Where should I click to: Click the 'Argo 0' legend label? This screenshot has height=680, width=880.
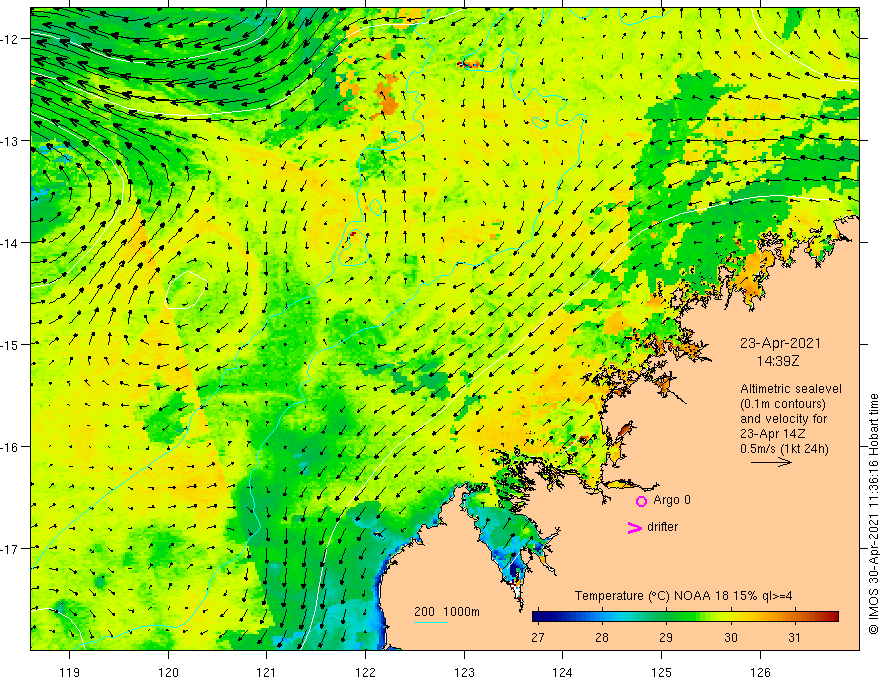(x=672, y=500)
